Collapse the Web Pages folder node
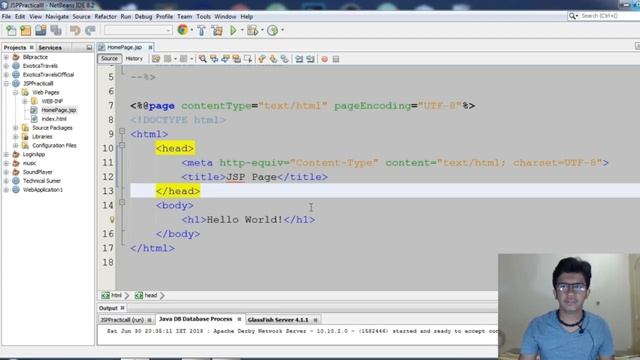This screenshot has width=640, height=360. (x=16, y=93)
